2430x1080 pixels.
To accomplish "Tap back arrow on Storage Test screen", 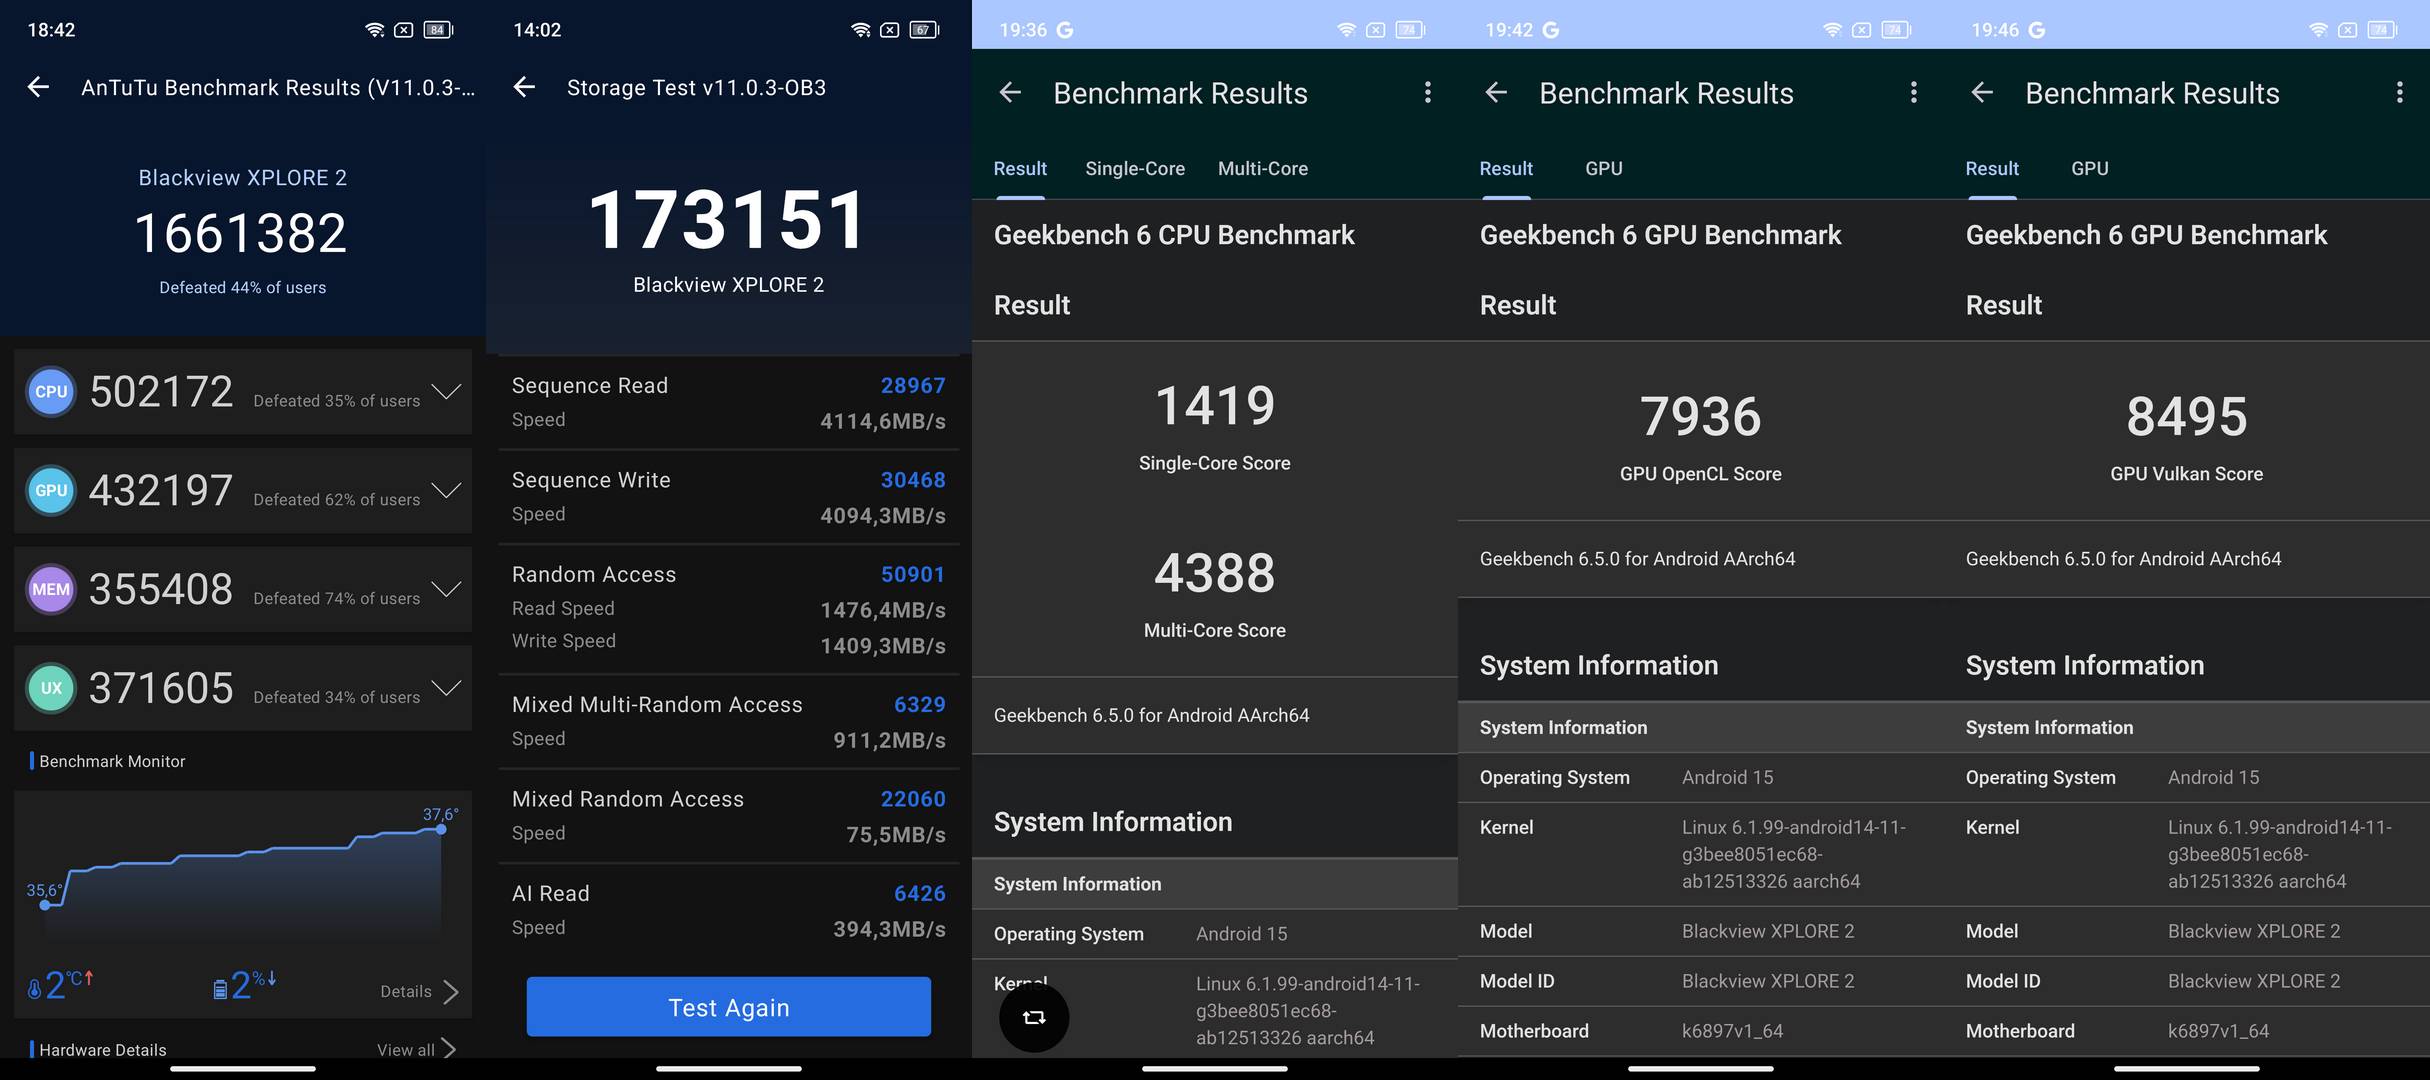I will tap(524, 88).
